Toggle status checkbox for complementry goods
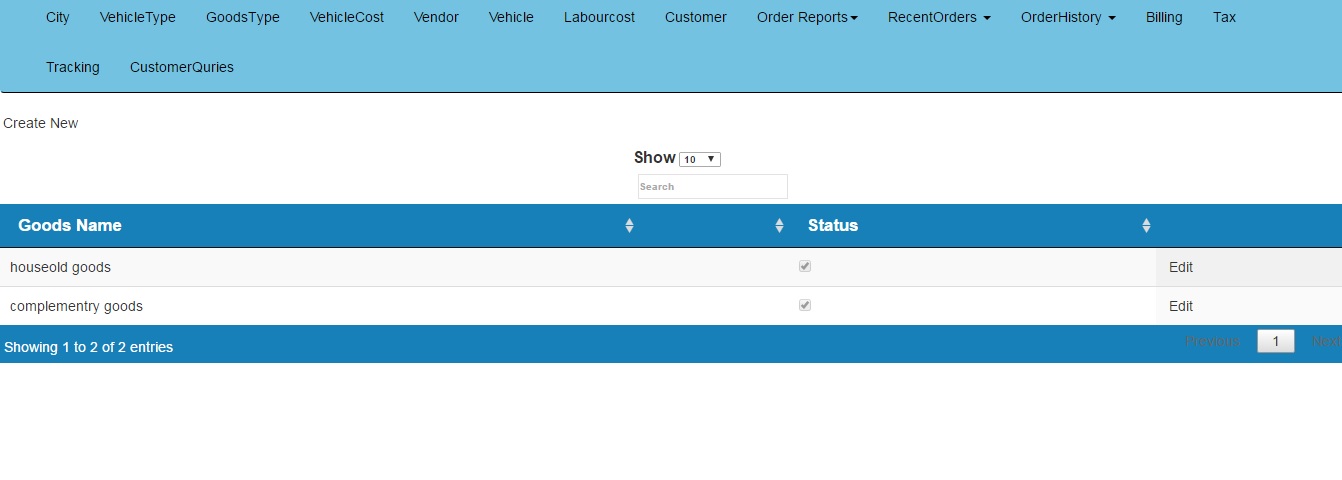This screenshot has height=480, width=1342. (805, 306)
